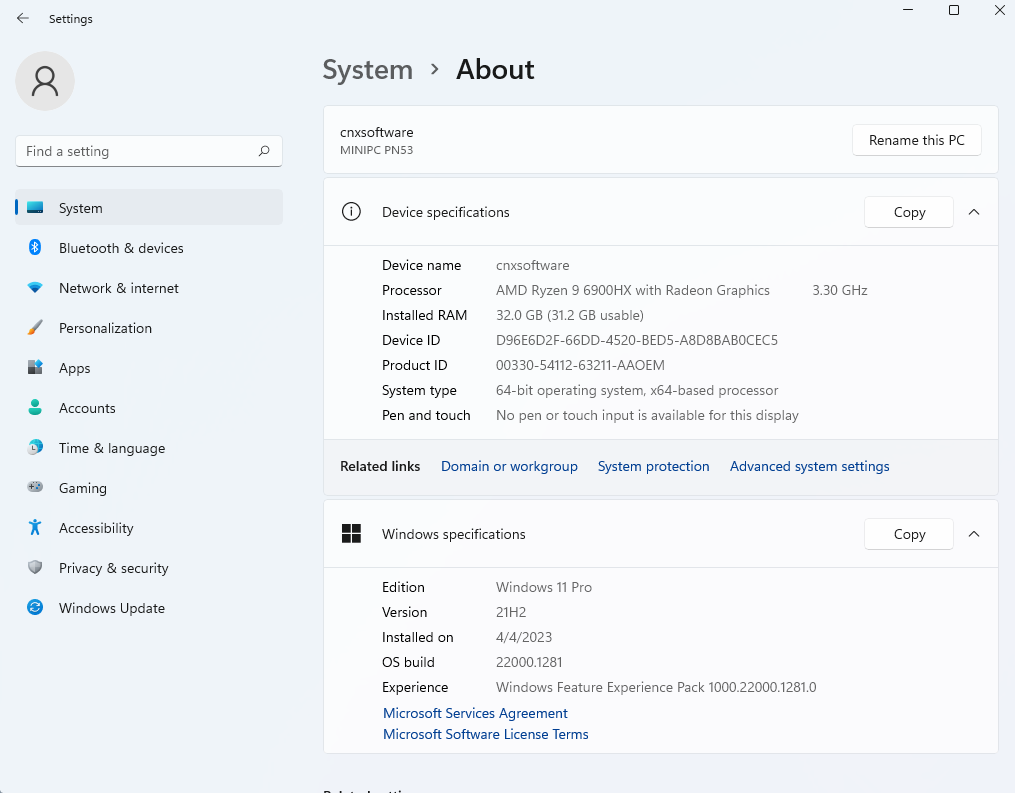Click the info icon by Device specifications

pos(351,212)
